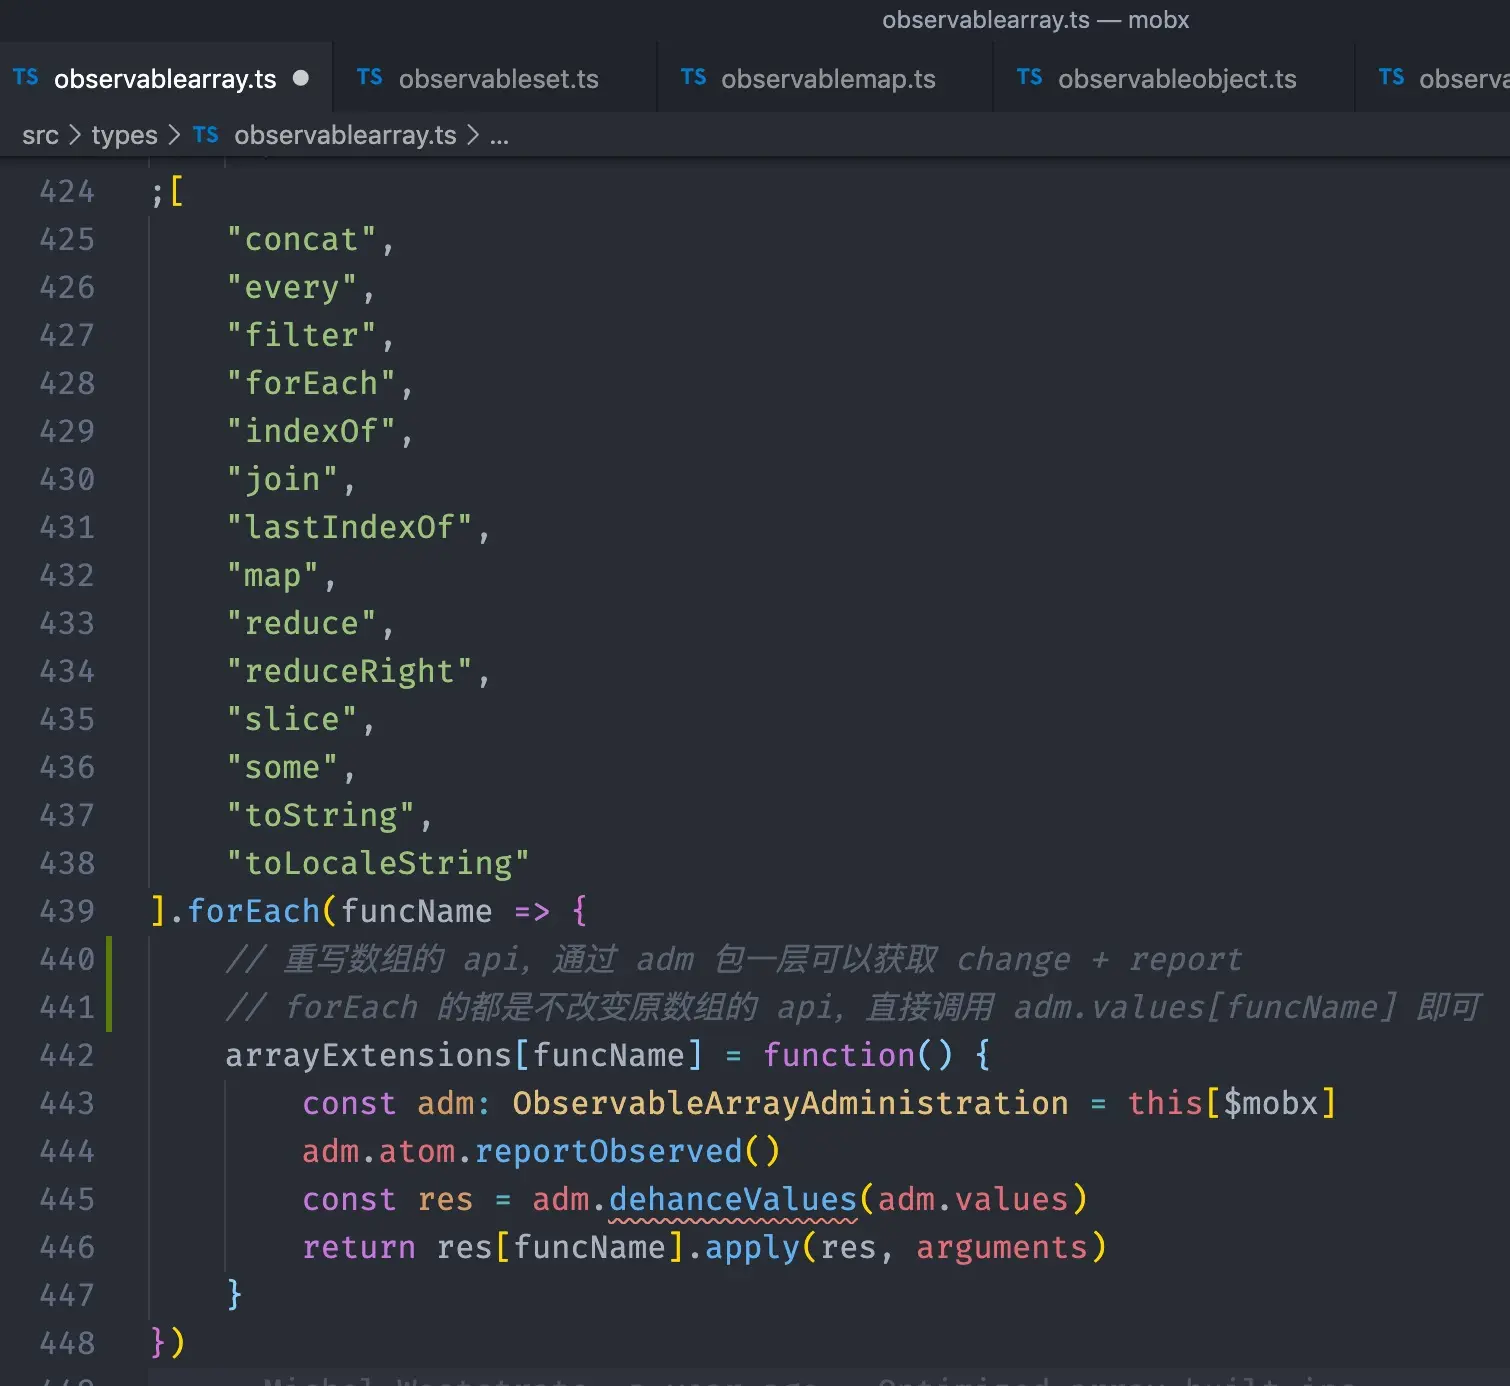Open the ellipsis expander at breadcrumb end

499,135
